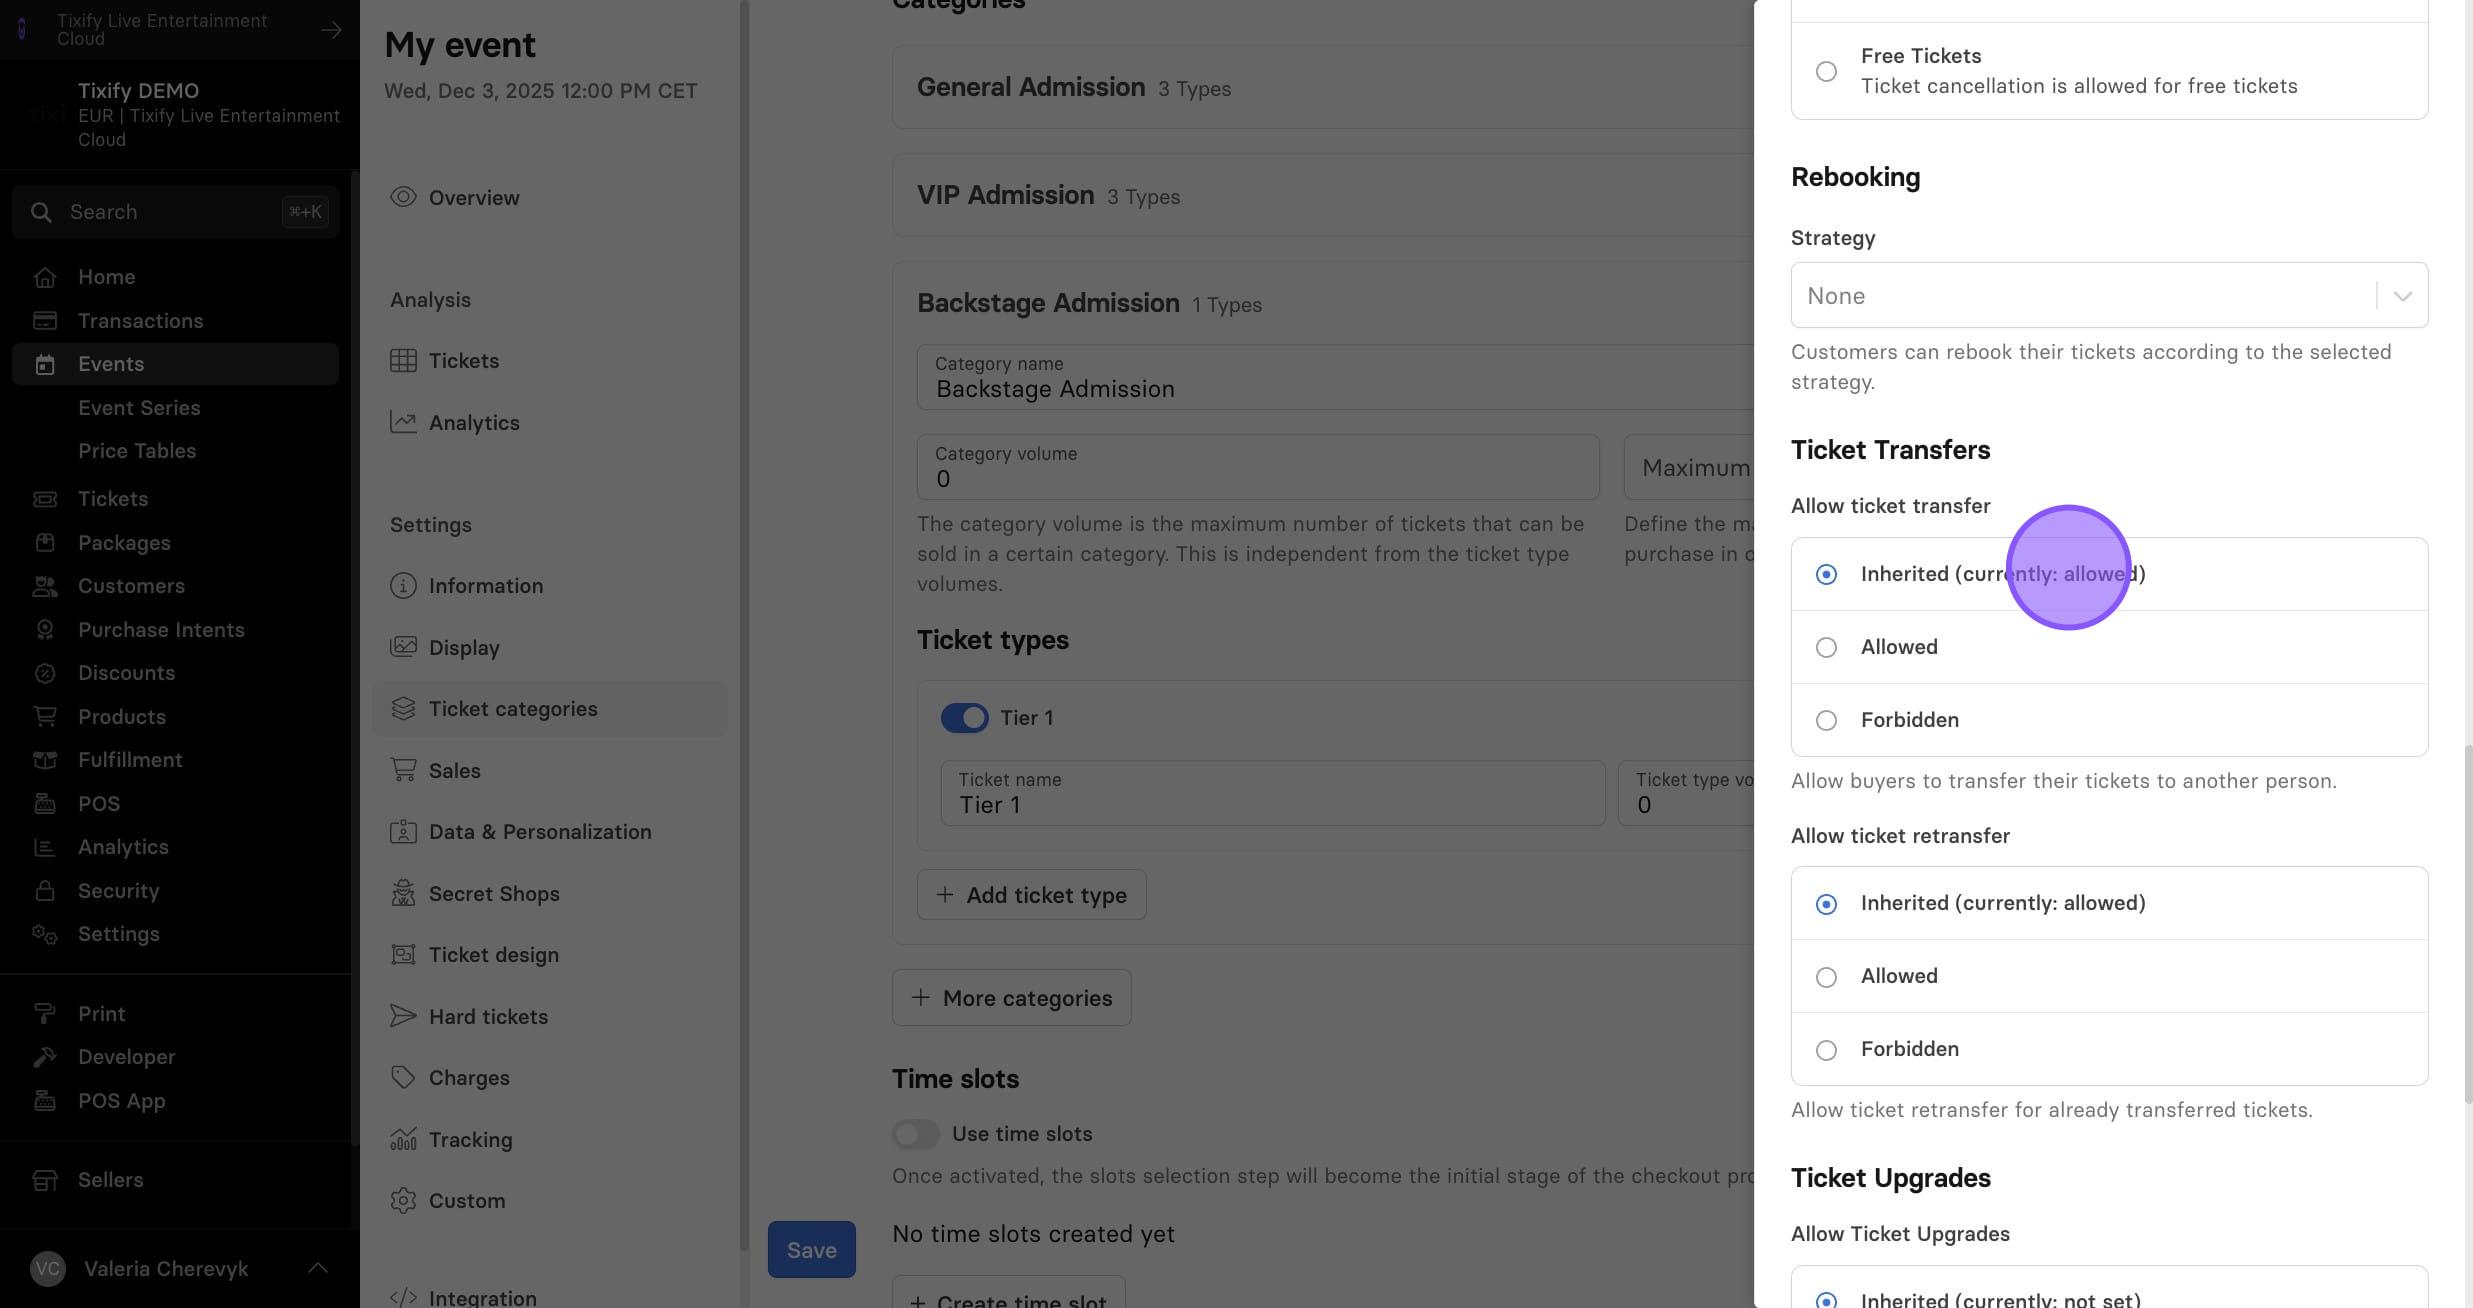The image size is (2473, 1308).
Task: Open Home via its house icon
Action: (45, 277)
